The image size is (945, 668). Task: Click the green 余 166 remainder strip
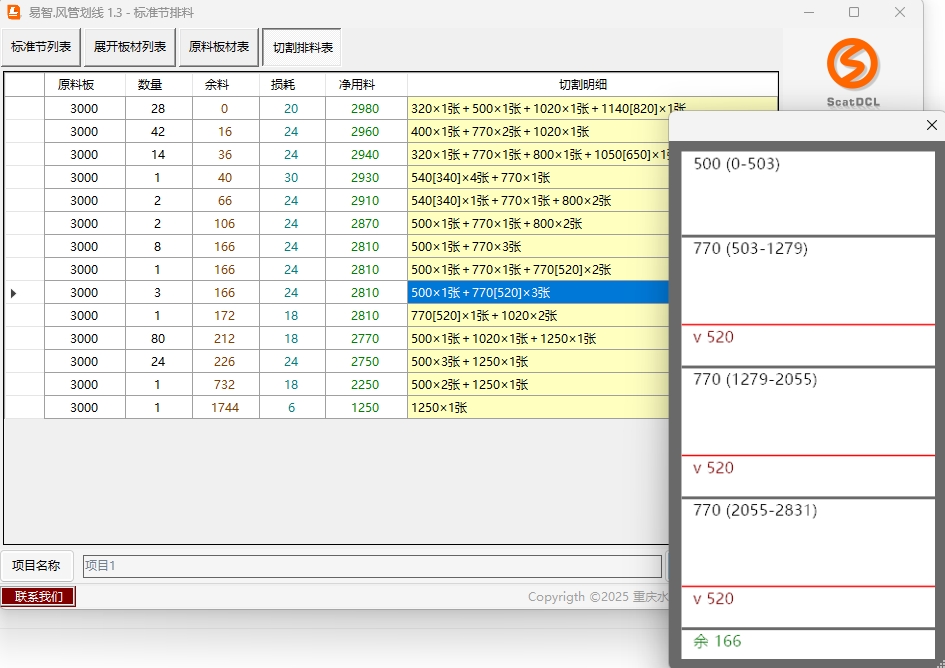point(808,643)
